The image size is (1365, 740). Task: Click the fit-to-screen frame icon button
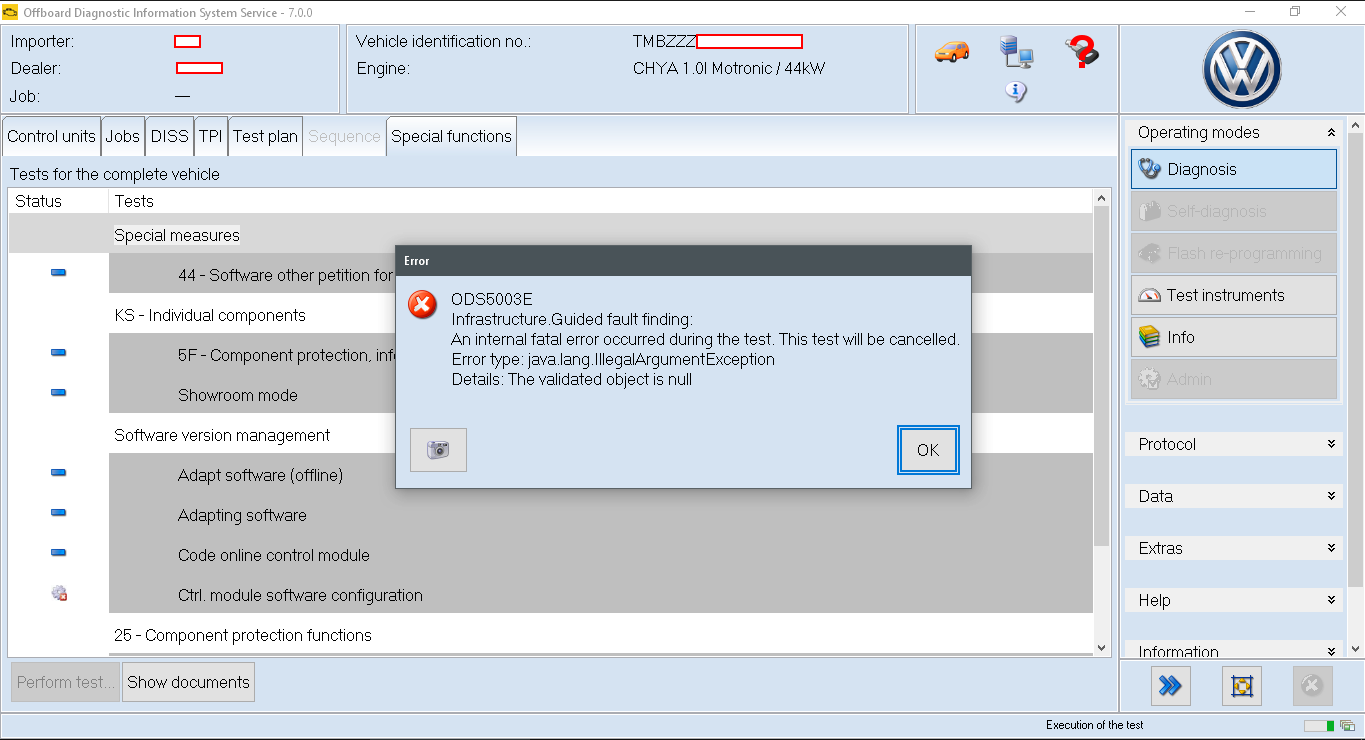[1242, 686]
